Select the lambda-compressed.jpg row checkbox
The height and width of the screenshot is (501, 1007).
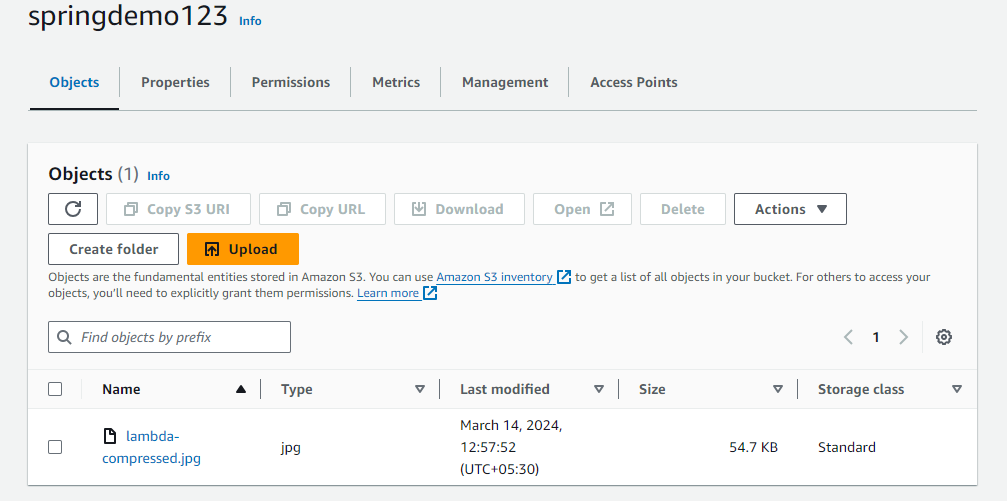[55, 447]
